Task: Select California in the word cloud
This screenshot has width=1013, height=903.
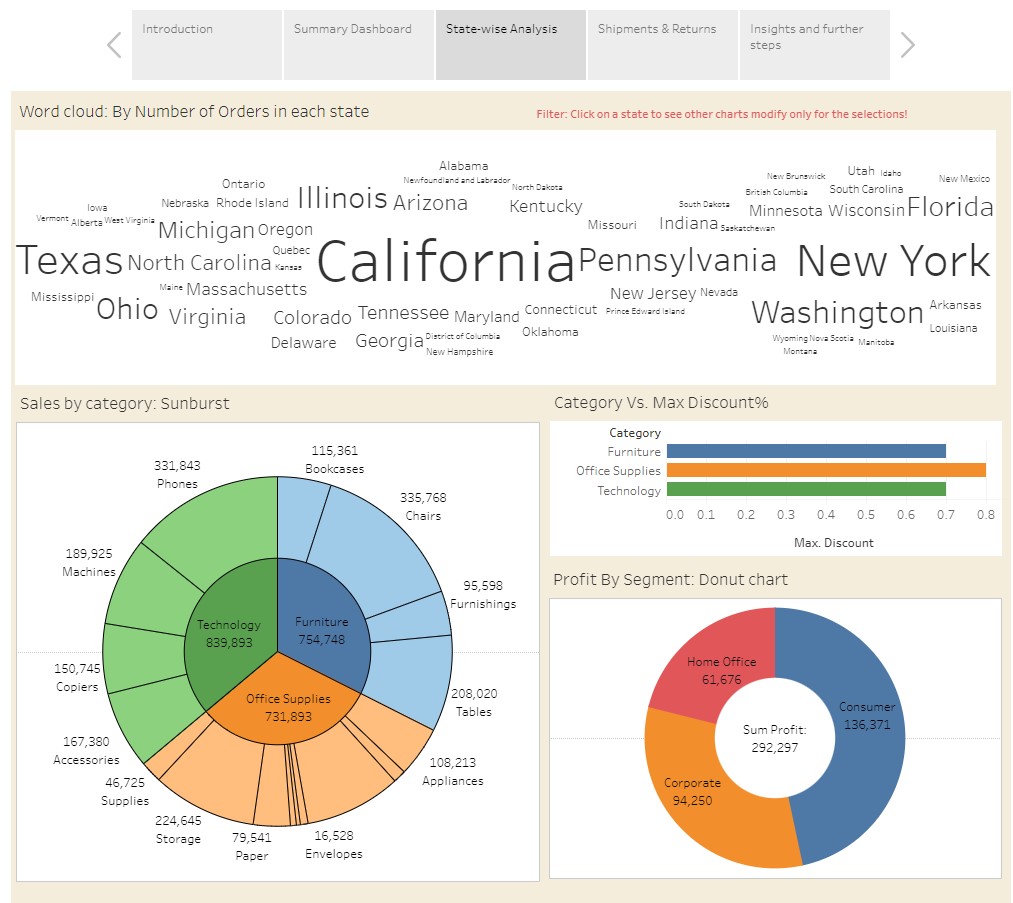Action: (x=446, y=262)
